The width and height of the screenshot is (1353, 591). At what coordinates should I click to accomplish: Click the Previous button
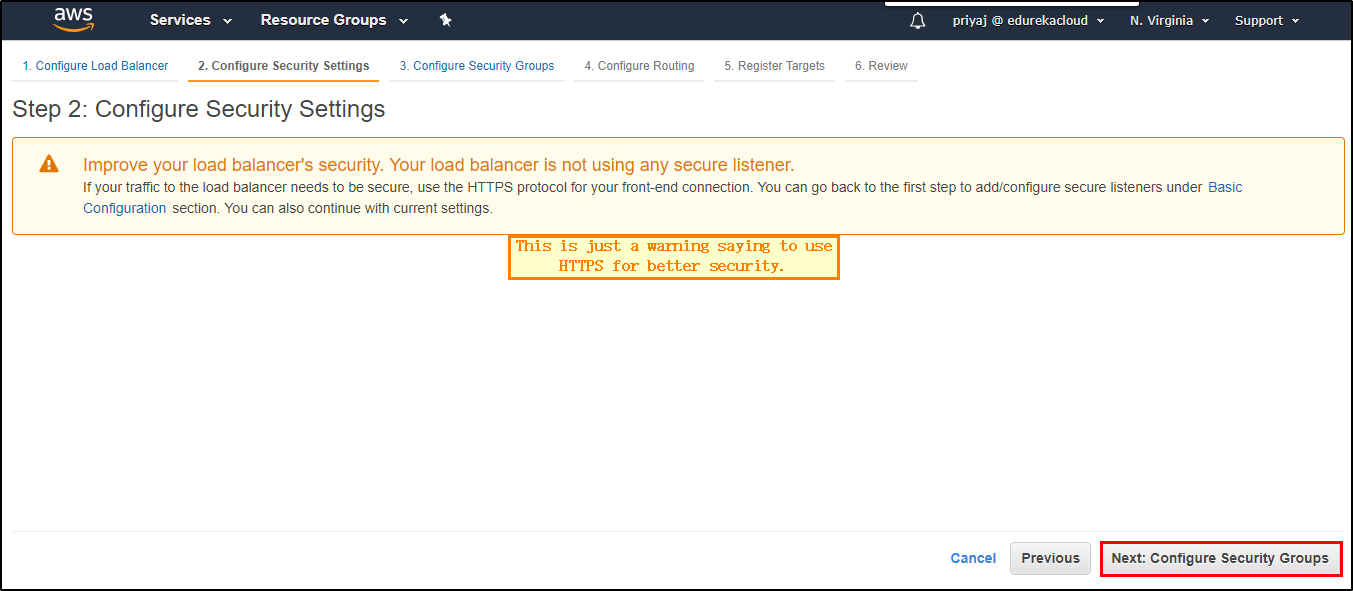click(1050, 558)
